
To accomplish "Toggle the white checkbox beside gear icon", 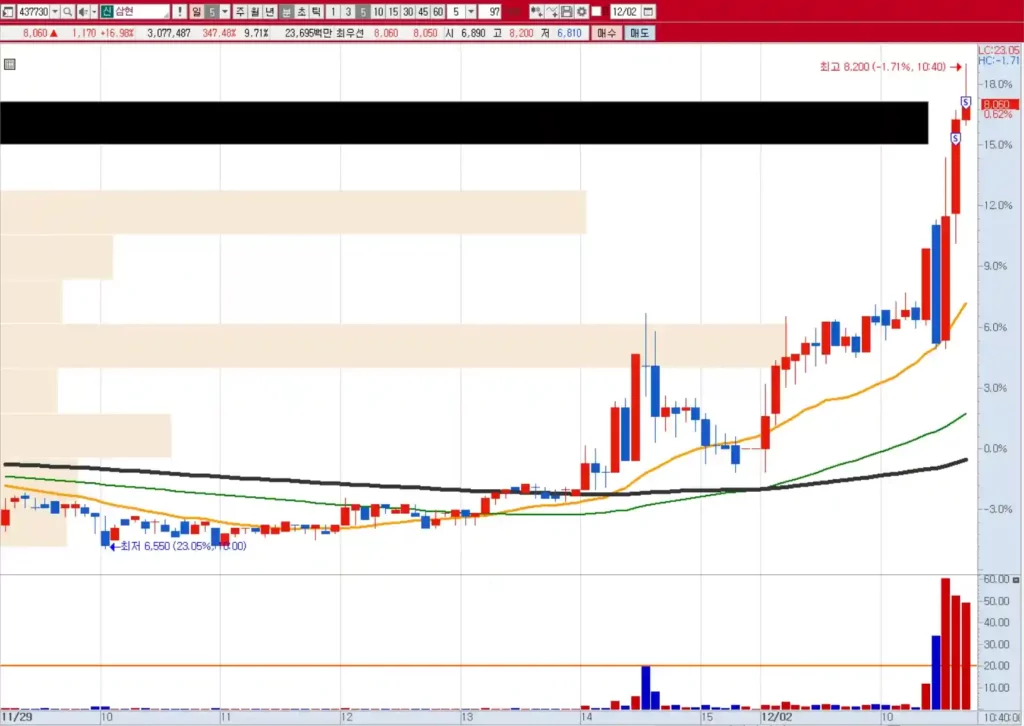I will pos(596,12).
